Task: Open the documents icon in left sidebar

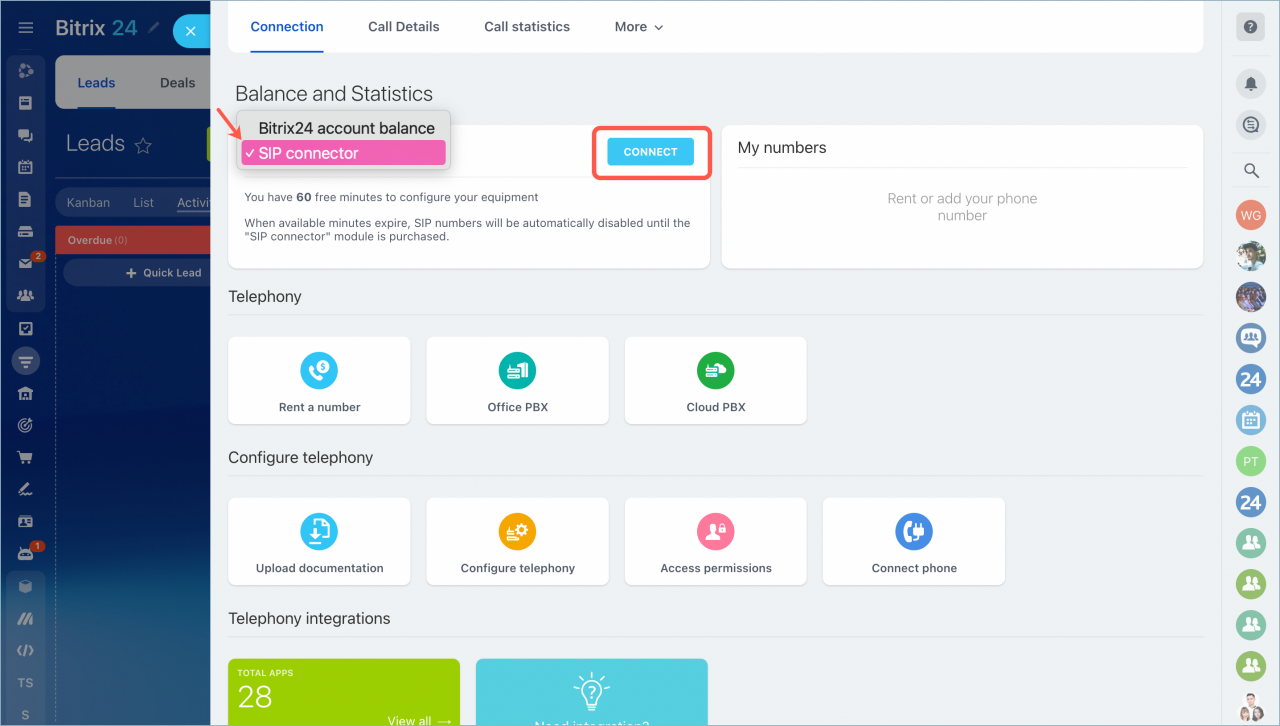Action: click(26, 199)
